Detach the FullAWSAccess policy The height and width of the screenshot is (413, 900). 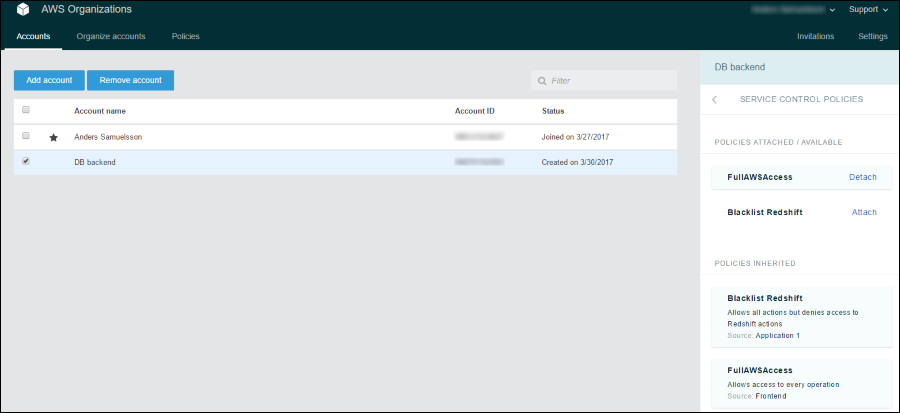pos(863,177)
